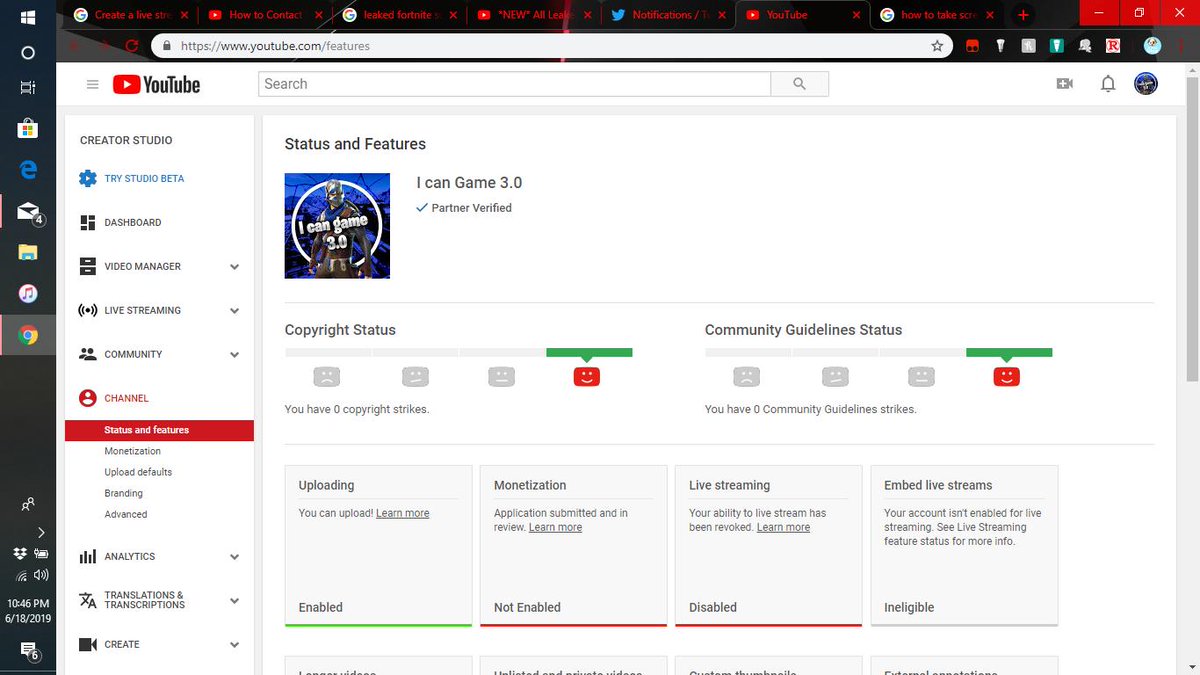Click the Dashboard grid icon
Image resolution: width=1200 pixels, height=675 pixels.
tap(88, 223)
